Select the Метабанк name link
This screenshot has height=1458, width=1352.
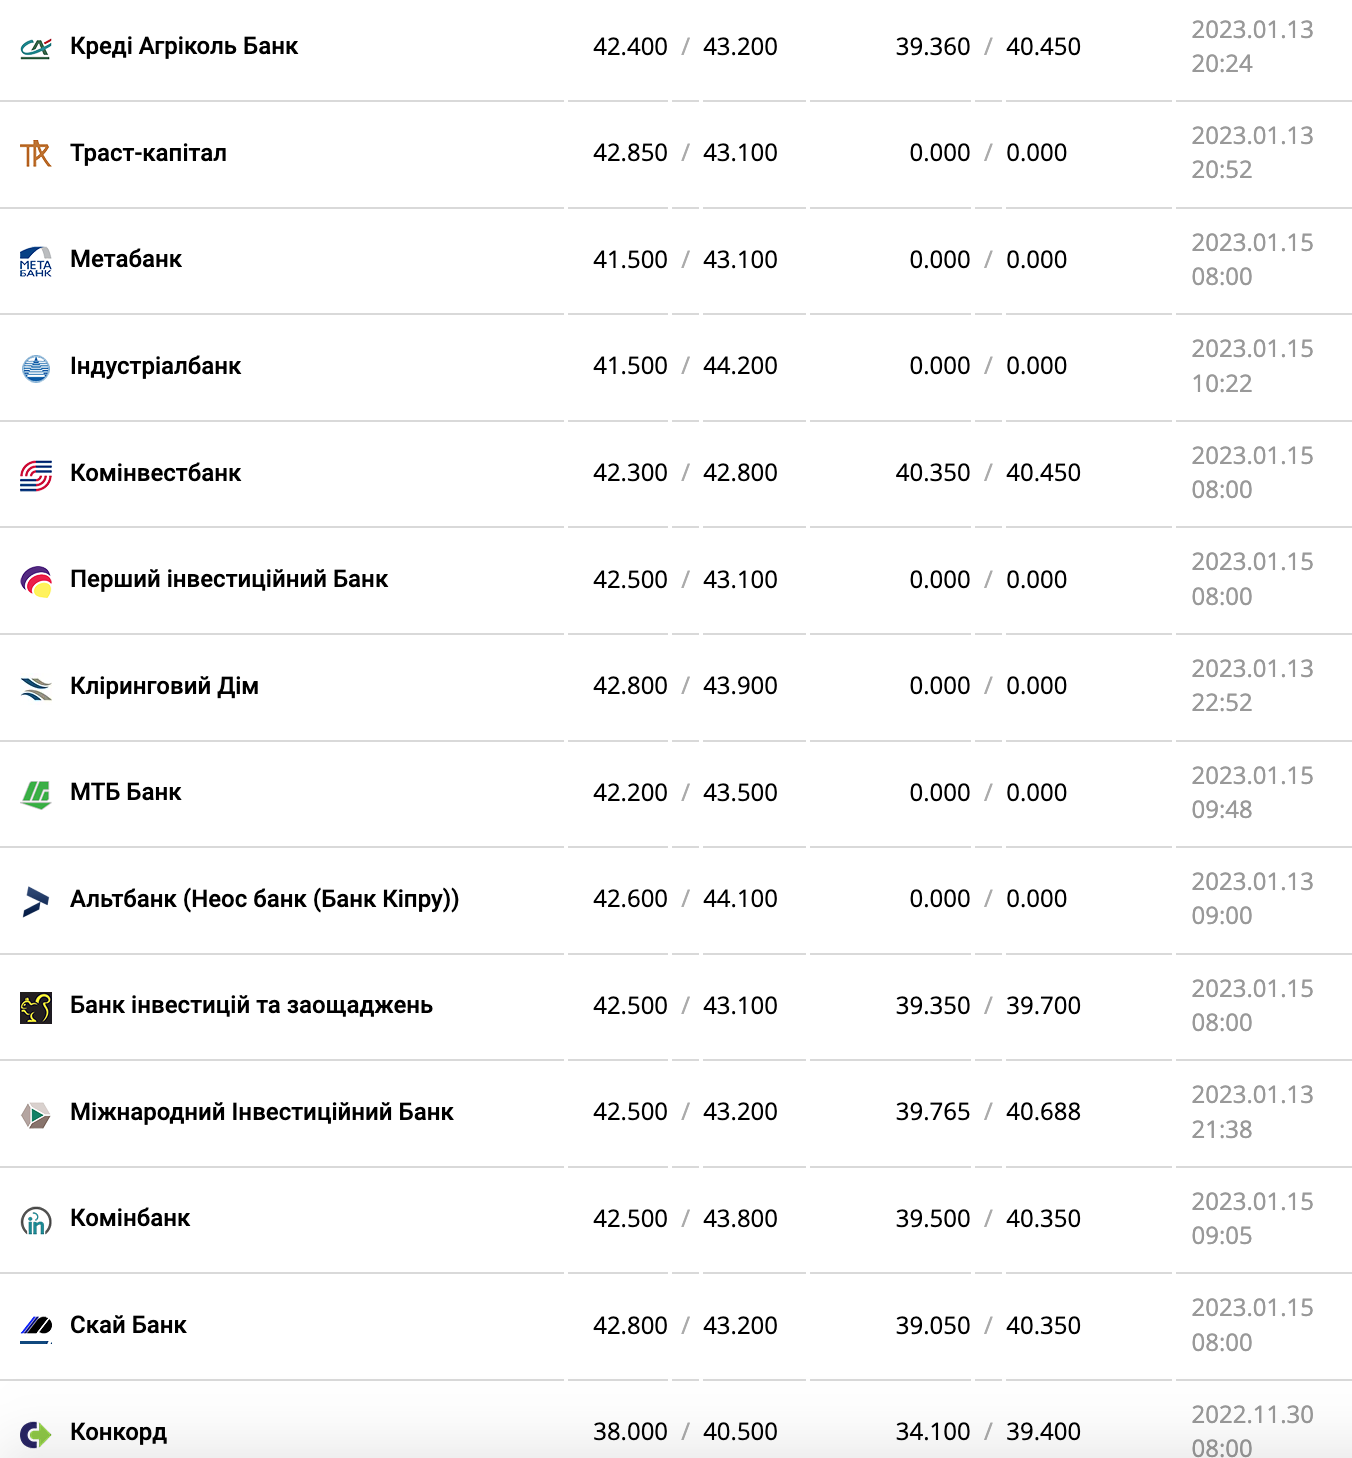click(x=126, y=259)
